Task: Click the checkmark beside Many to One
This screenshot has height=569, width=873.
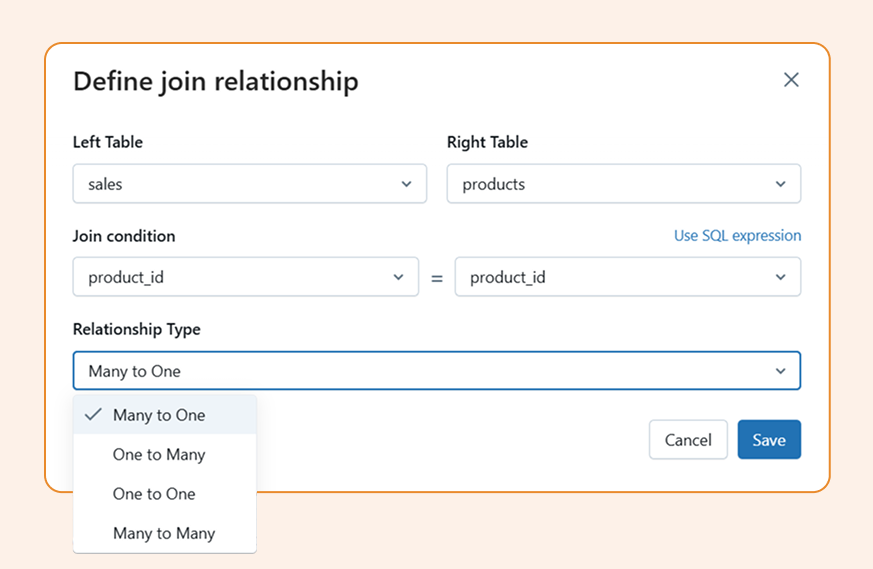Action: coord(94,415)
